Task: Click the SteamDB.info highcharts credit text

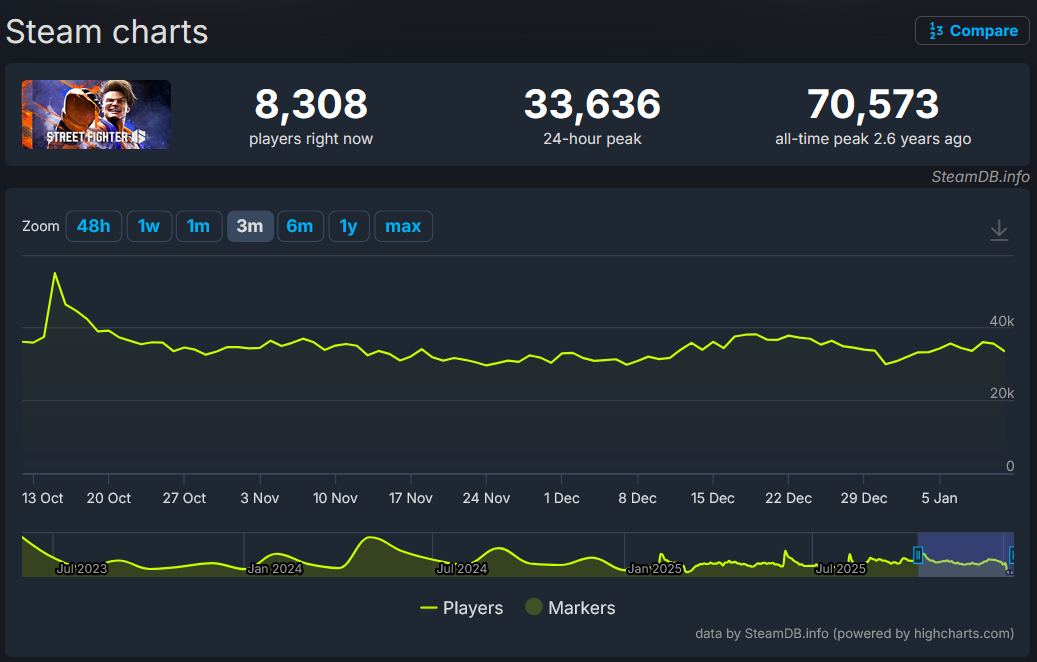Action: pos(854,634)
